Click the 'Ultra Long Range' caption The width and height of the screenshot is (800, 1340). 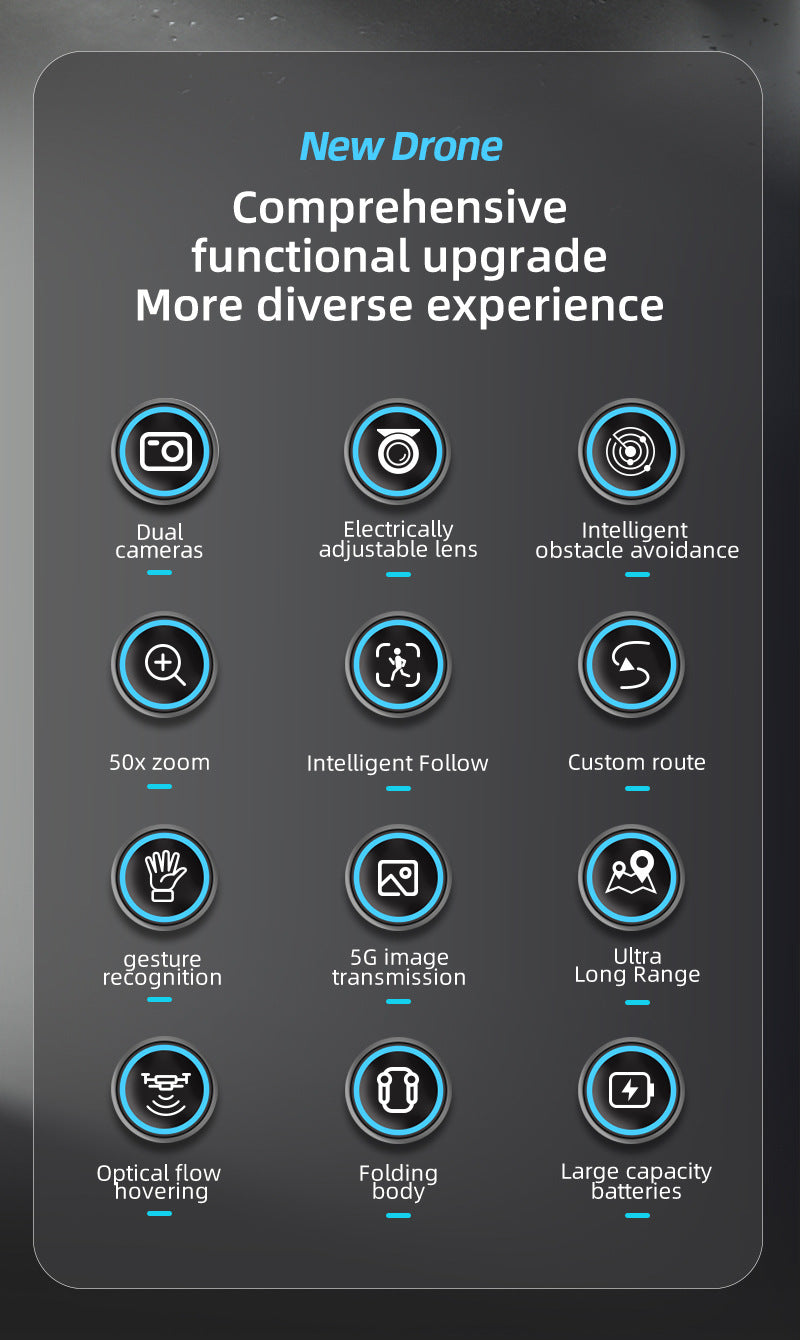tap(637, 965)
